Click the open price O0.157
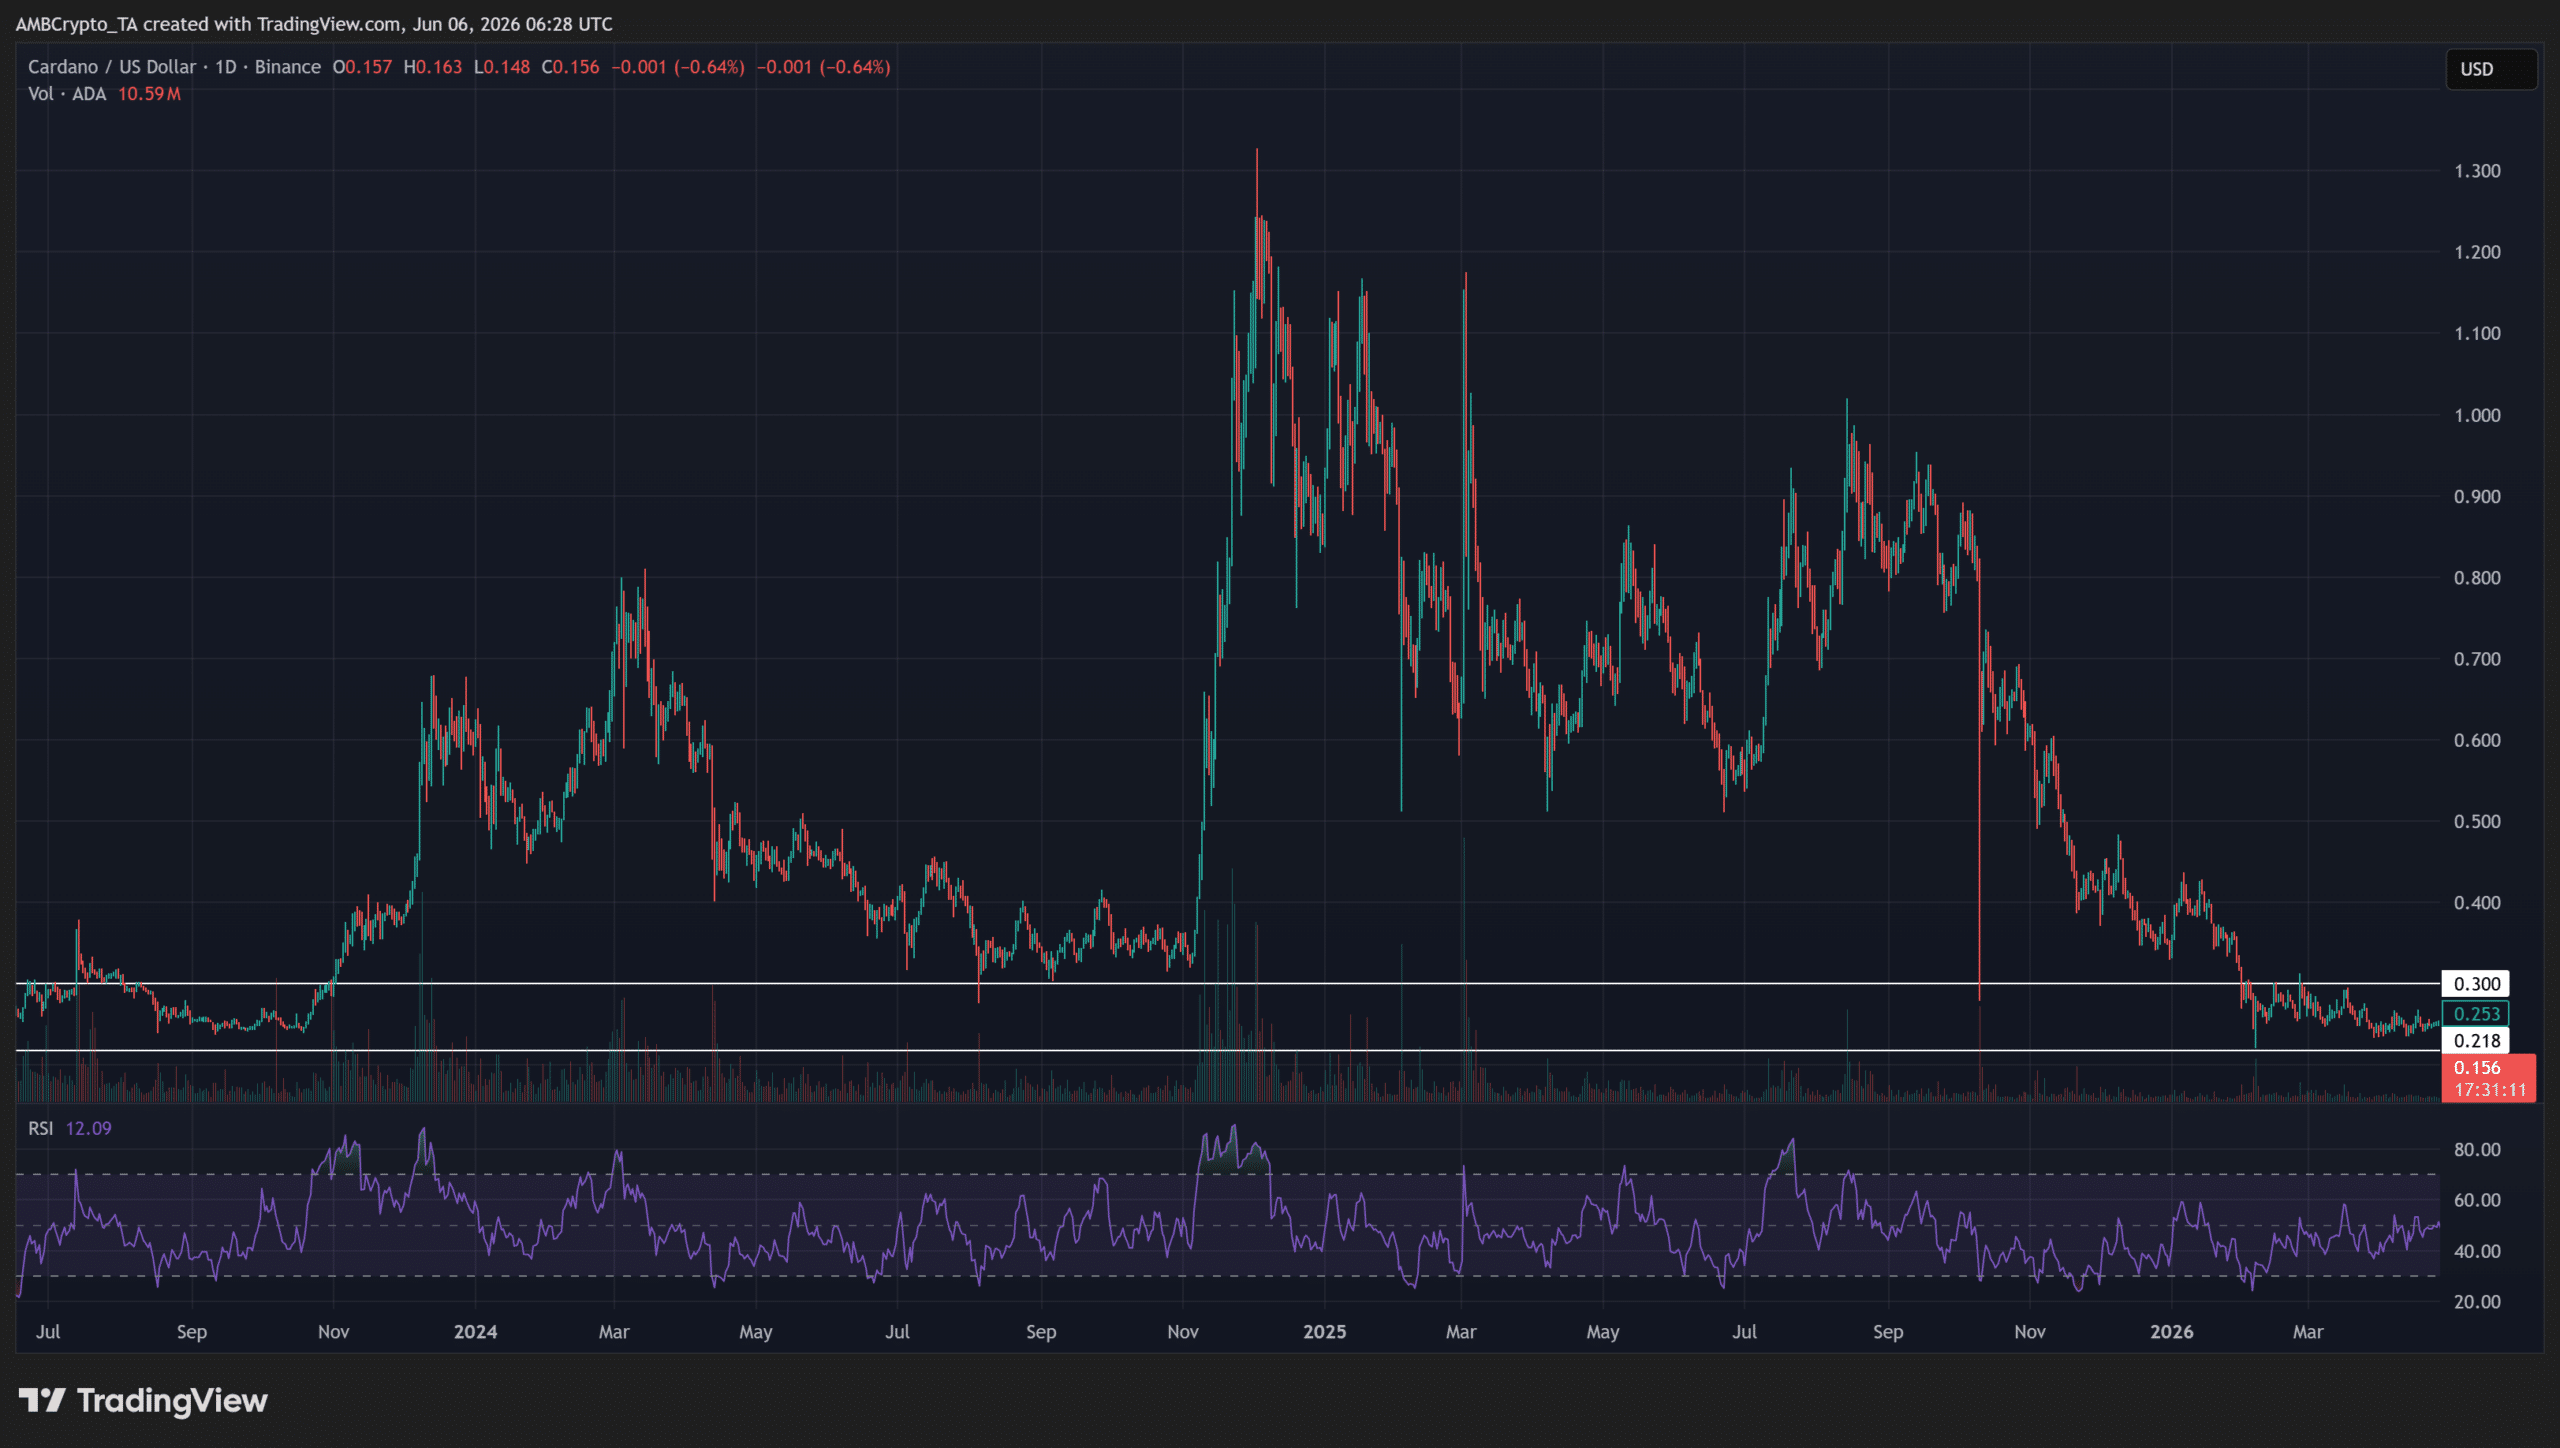 pos(362,67)
